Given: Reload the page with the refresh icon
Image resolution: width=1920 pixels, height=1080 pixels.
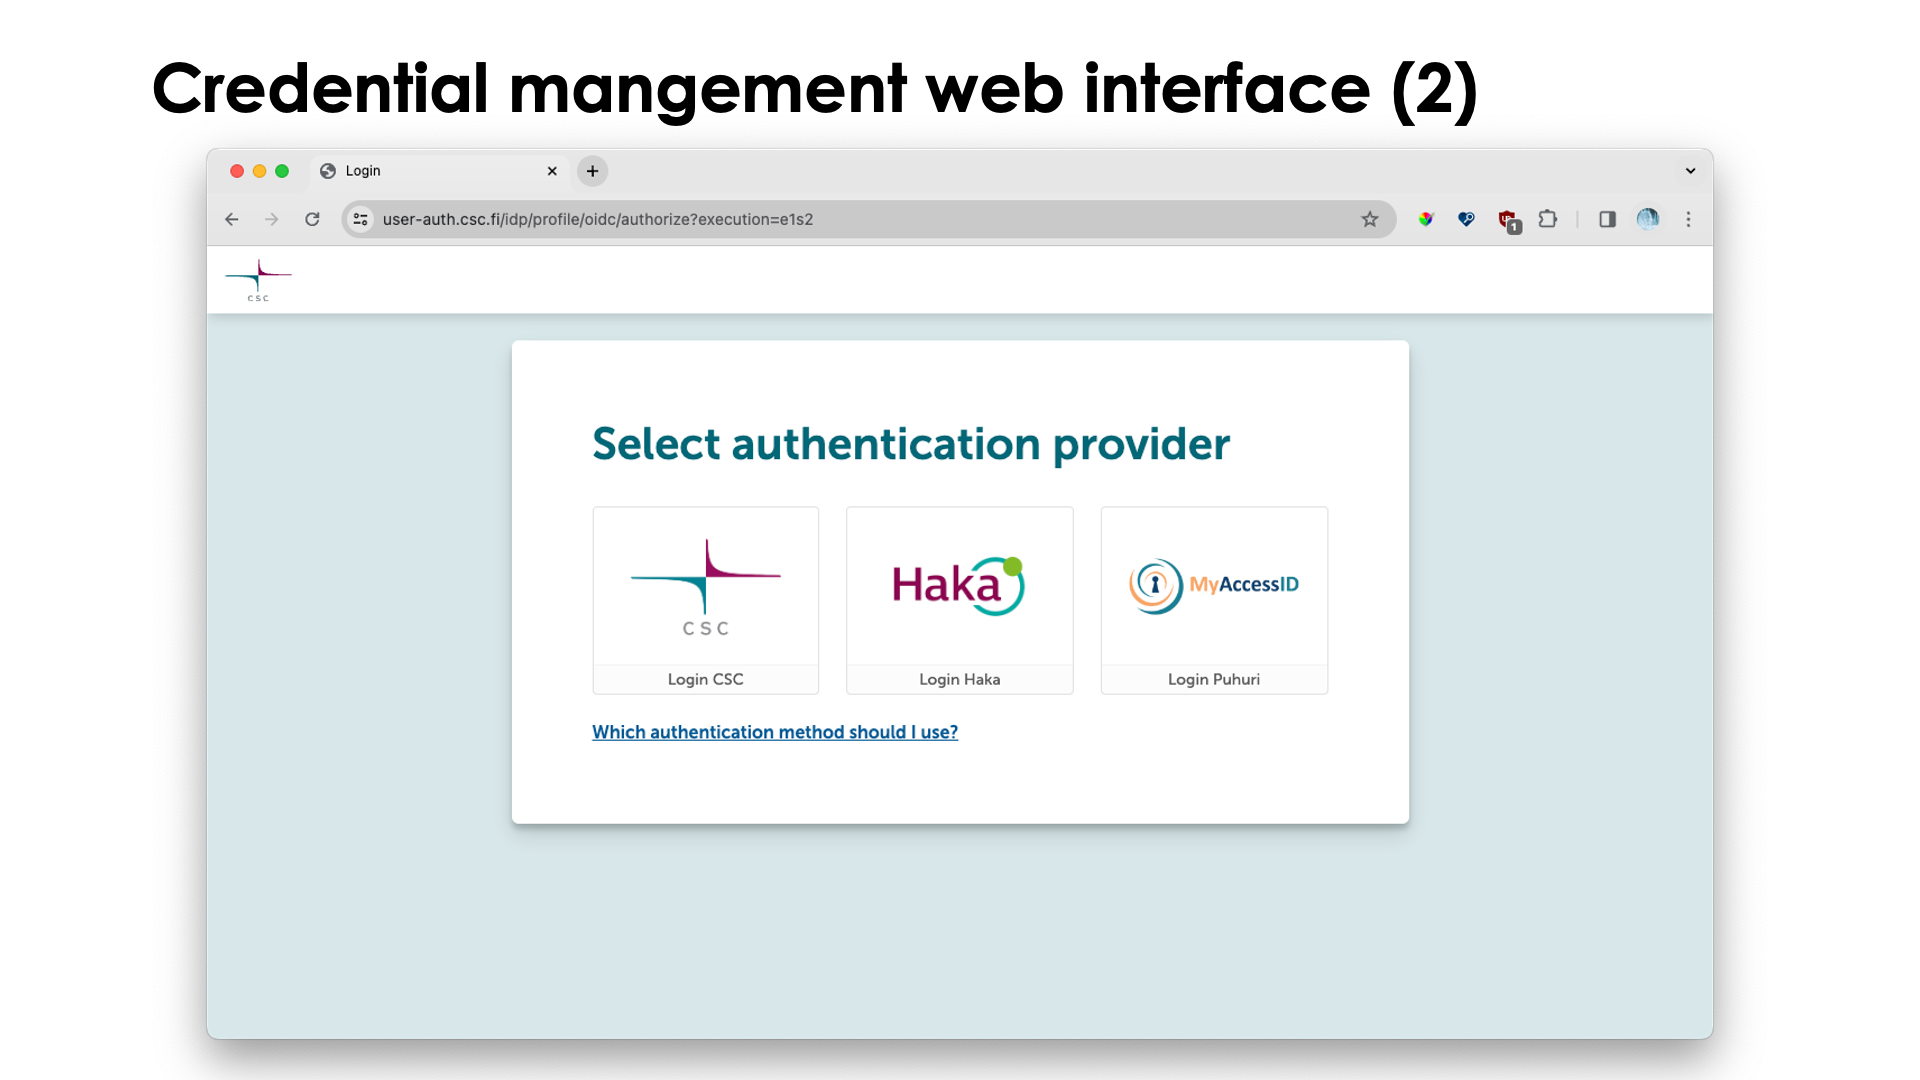Looking at the screenshot, I should (312, 219).
